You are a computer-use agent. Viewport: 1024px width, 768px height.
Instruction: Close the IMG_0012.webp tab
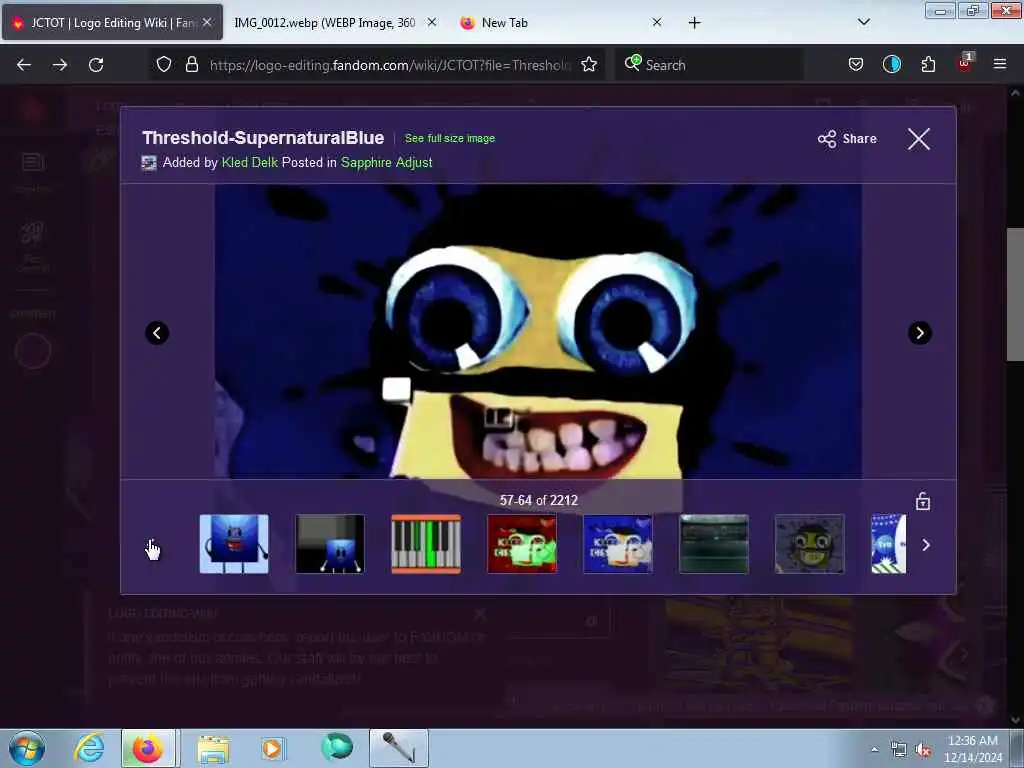pyautogui.click(x=432, y=22)
